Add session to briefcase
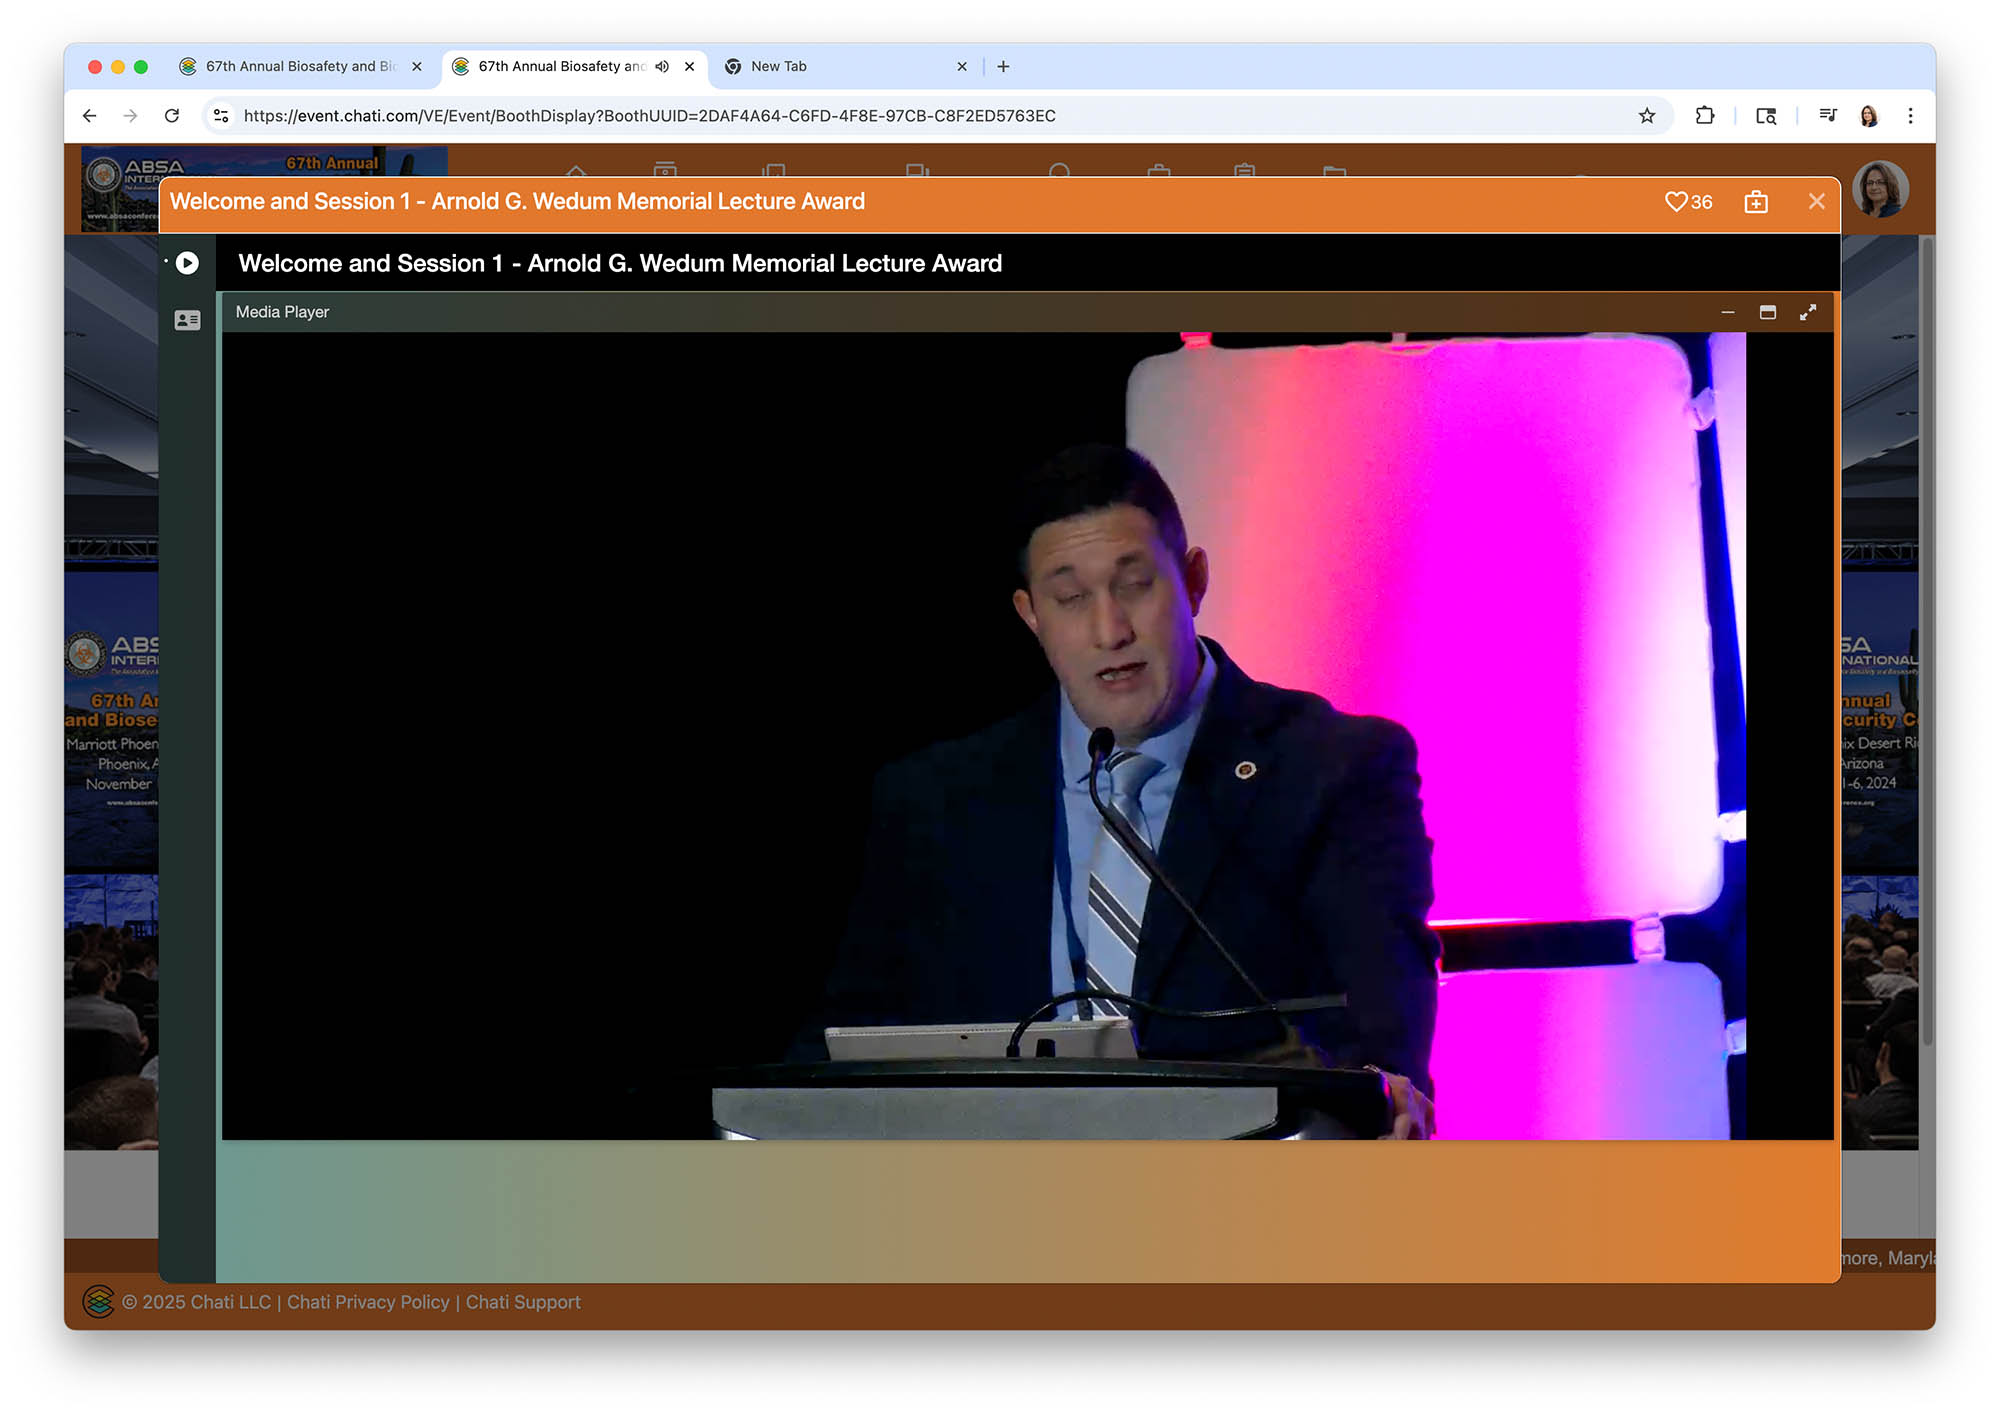The height and width of the screenshot is (1415, 2000). click(x=1756, y=202)
